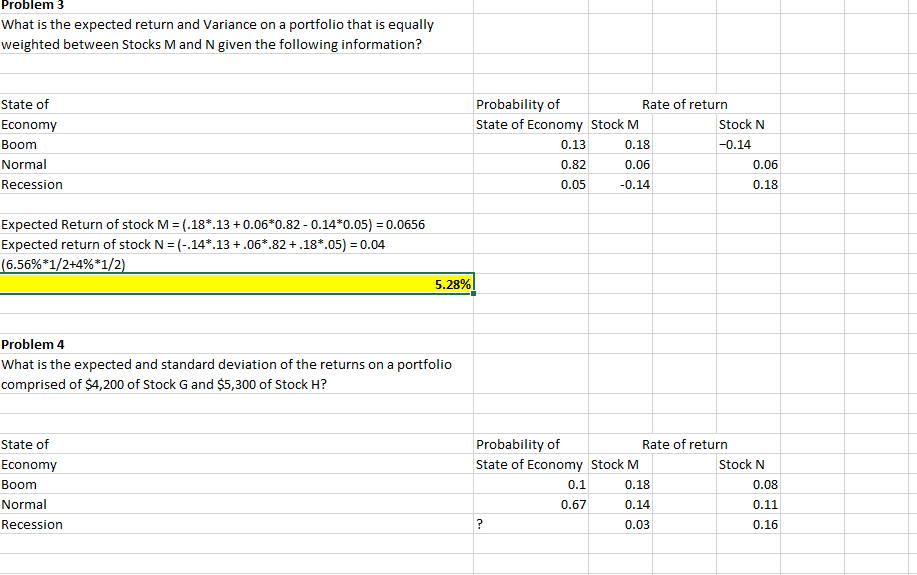Click Stock N Recession return 0.18 in Problem 3

(765, 184)
